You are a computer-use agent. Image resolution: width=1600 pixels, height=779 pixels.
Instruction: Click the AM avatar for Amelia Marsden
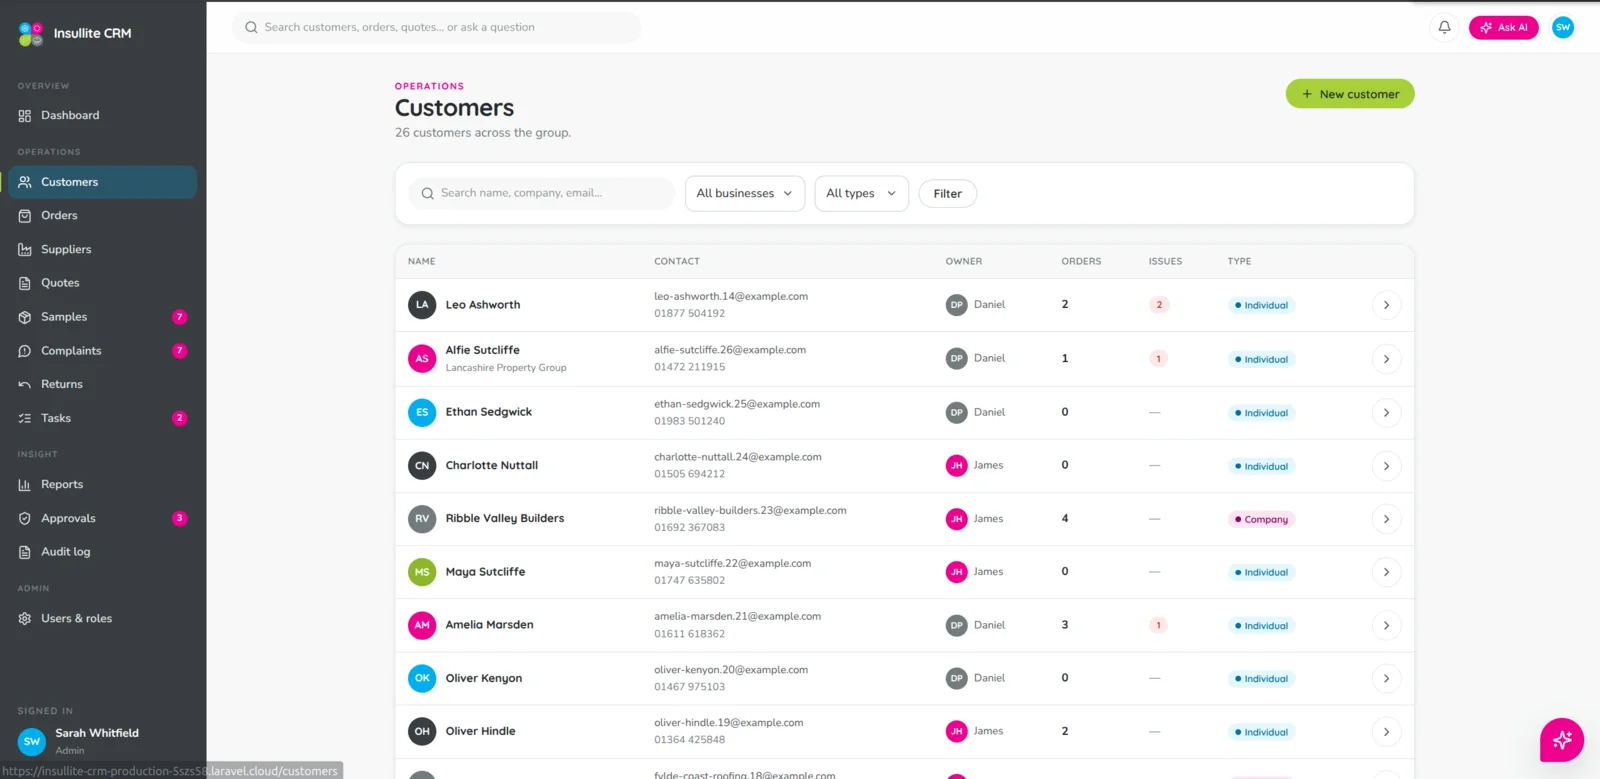(x=422, y=625)
